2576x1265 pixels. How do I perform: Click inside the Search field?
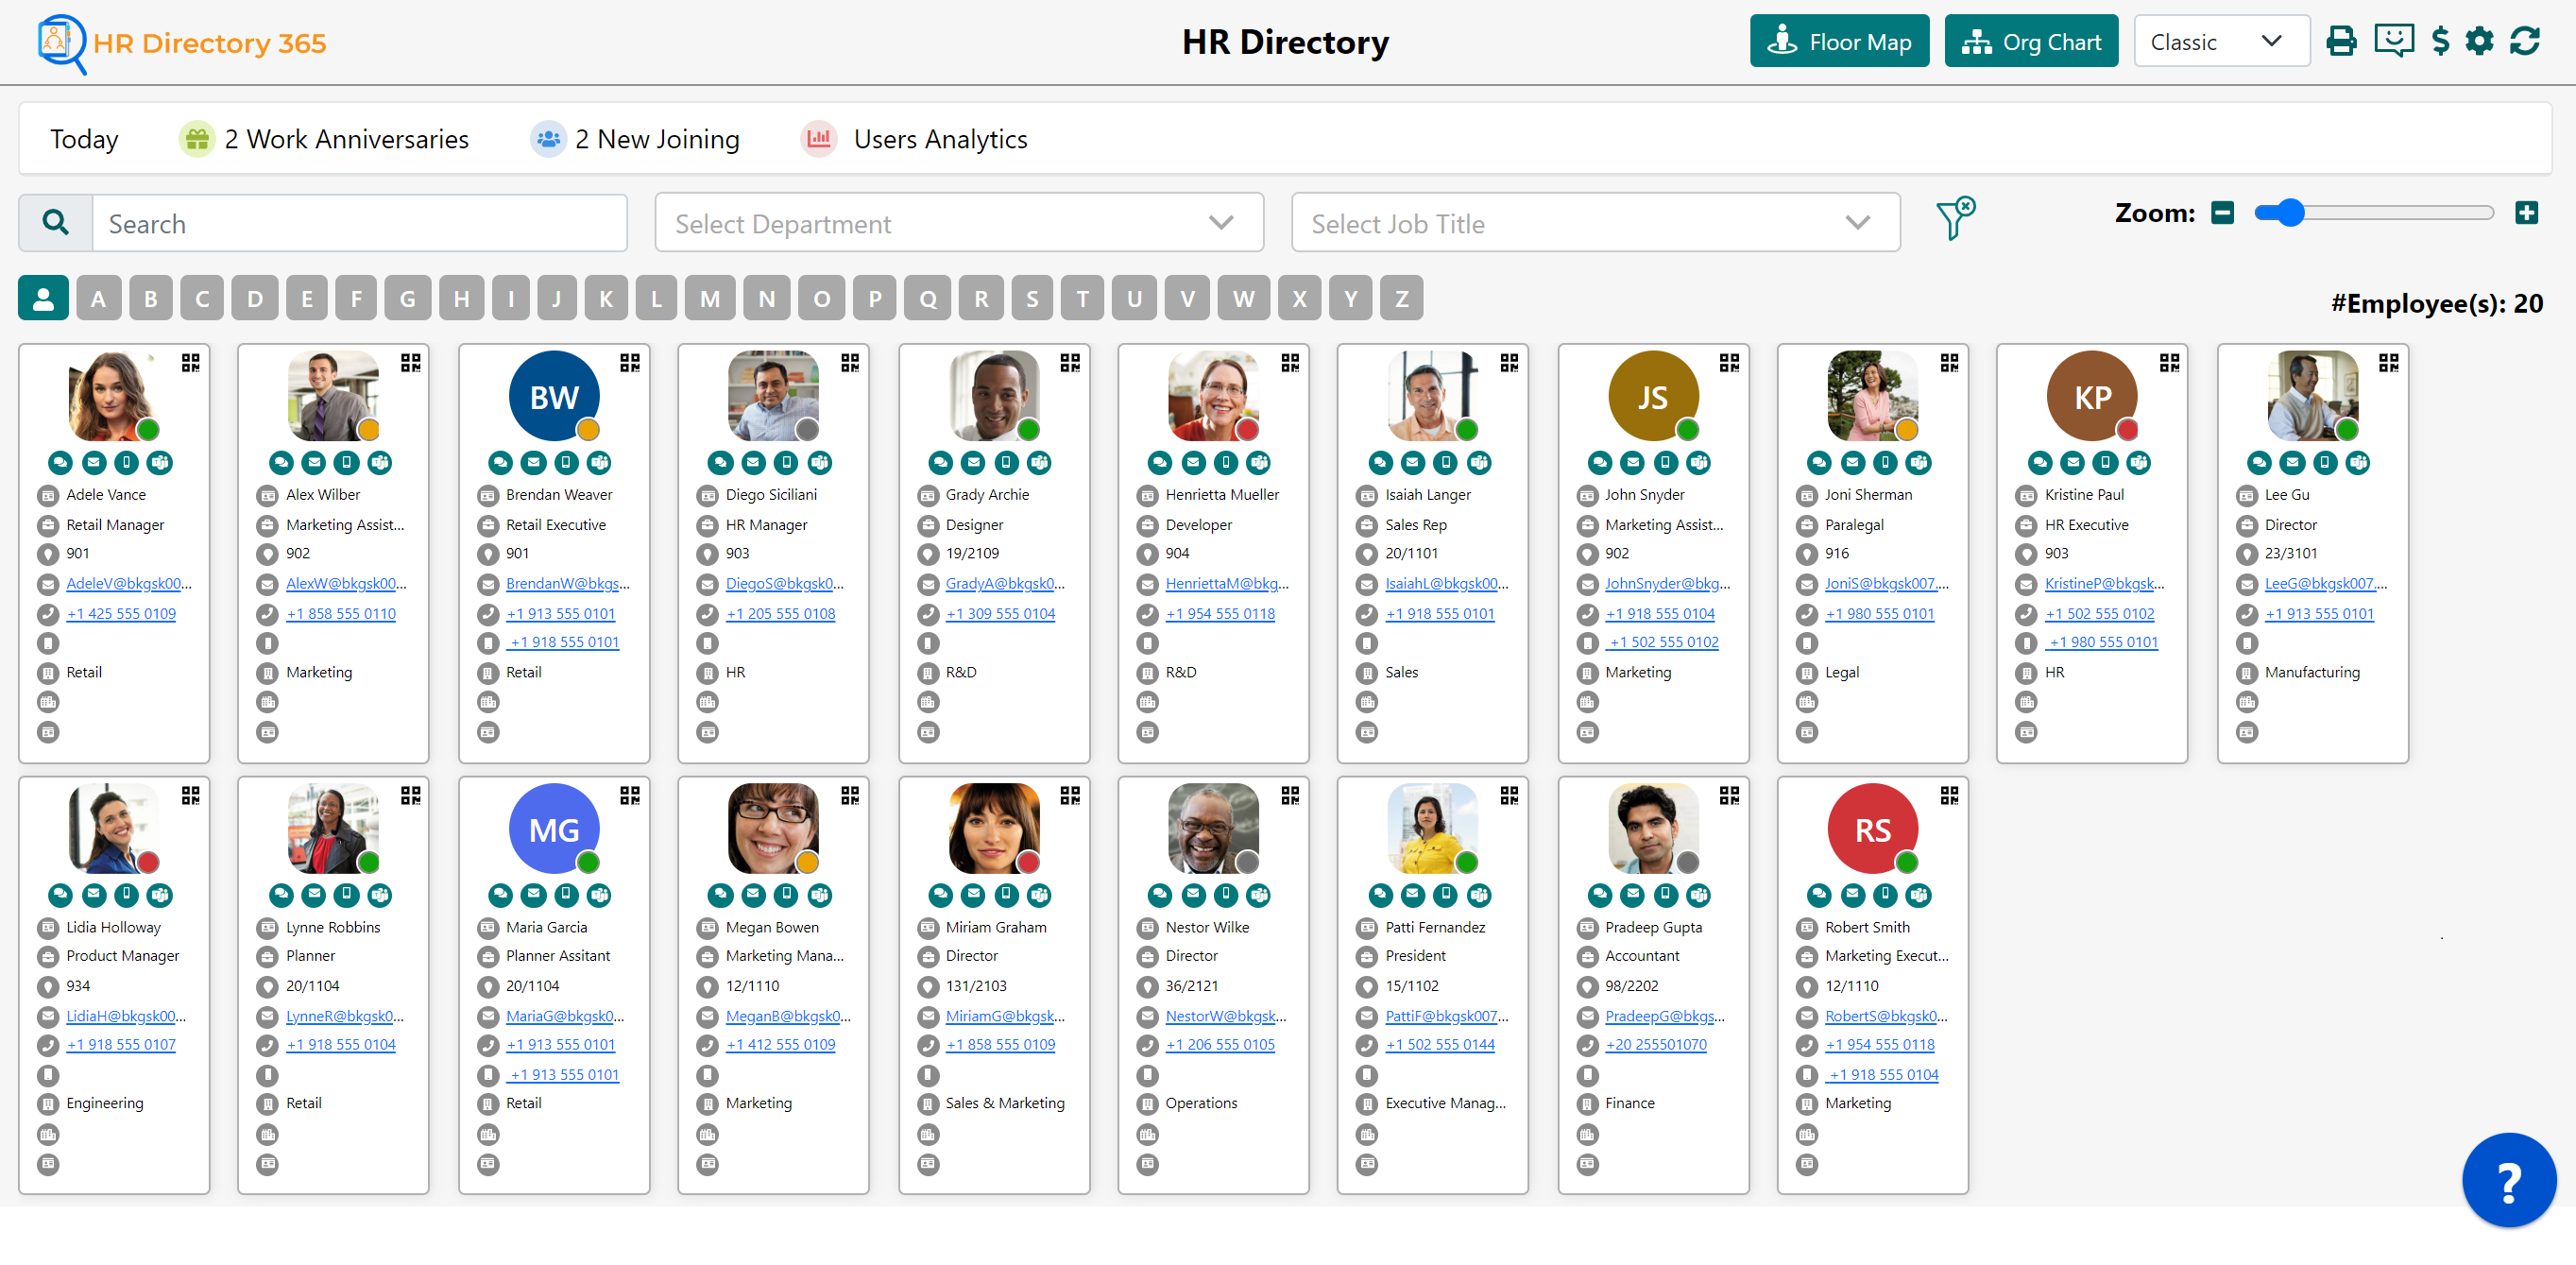coord(360,222)
